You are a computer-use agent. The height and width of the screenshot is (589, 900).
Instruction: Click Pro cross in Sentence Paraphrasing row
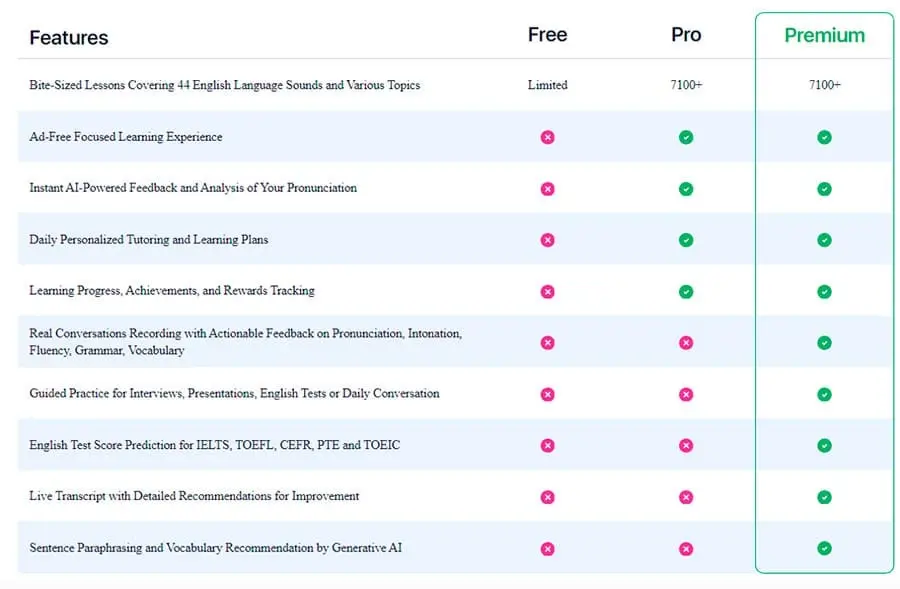click(686, 549)
